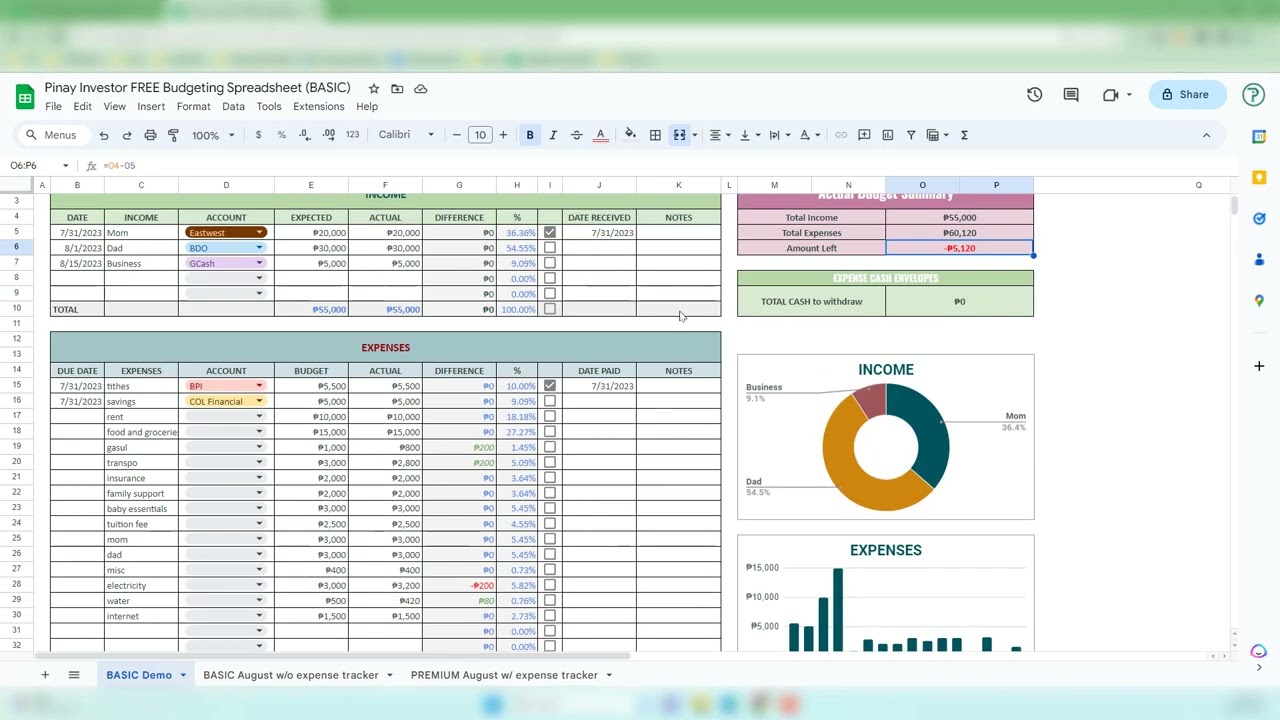The height and width of the screenshot is (720, 1280).
Task: Open version history clock icon
Action: [x=1034, y=94]
